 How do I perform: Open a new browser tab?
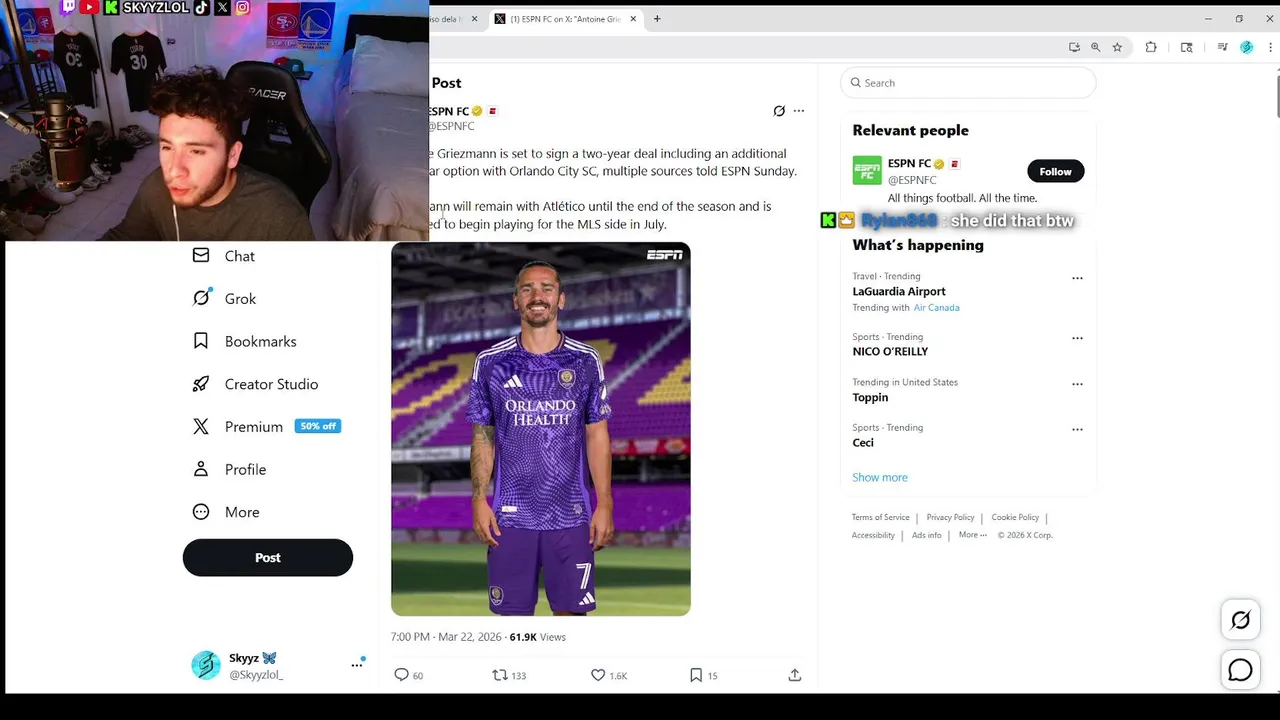pos(657,19)
